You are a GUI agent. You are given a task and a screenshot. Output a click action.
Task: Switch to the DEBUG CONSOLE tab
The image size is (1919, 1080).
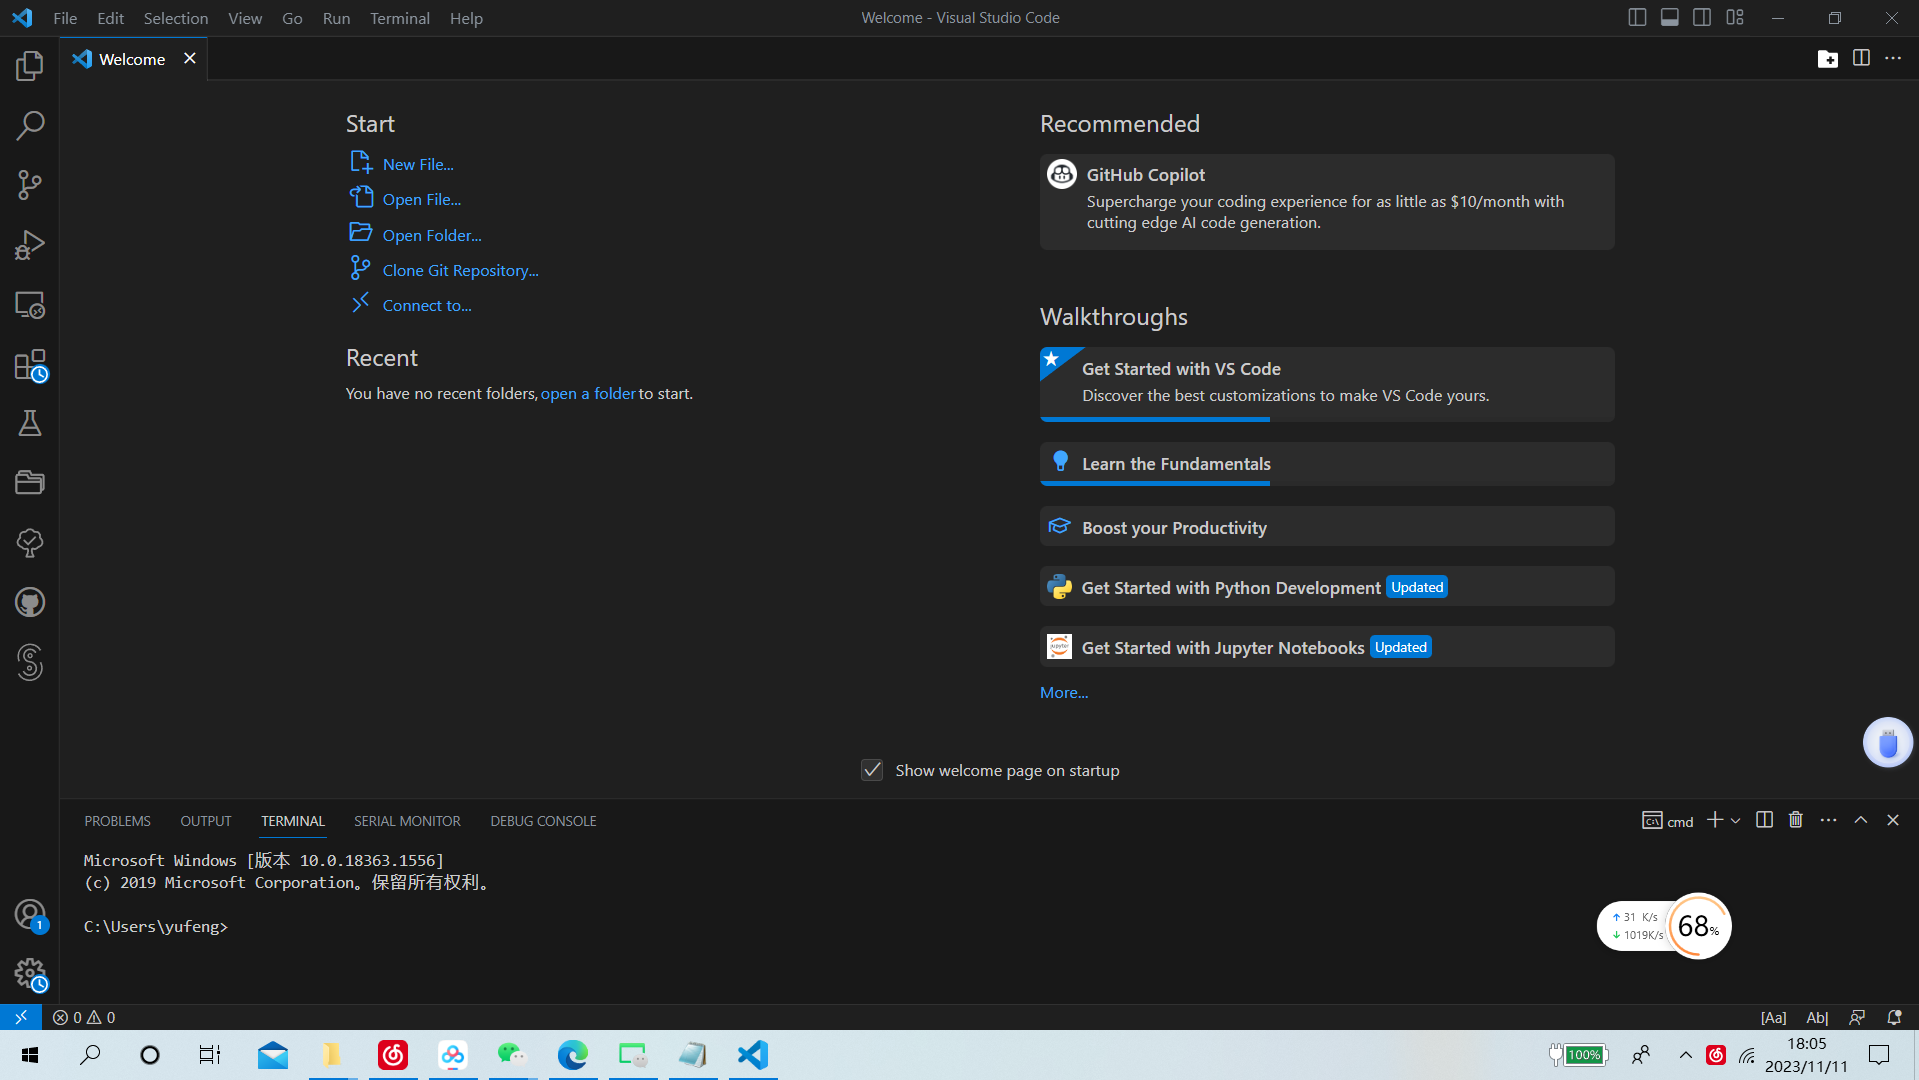click(x=543, y=821)
